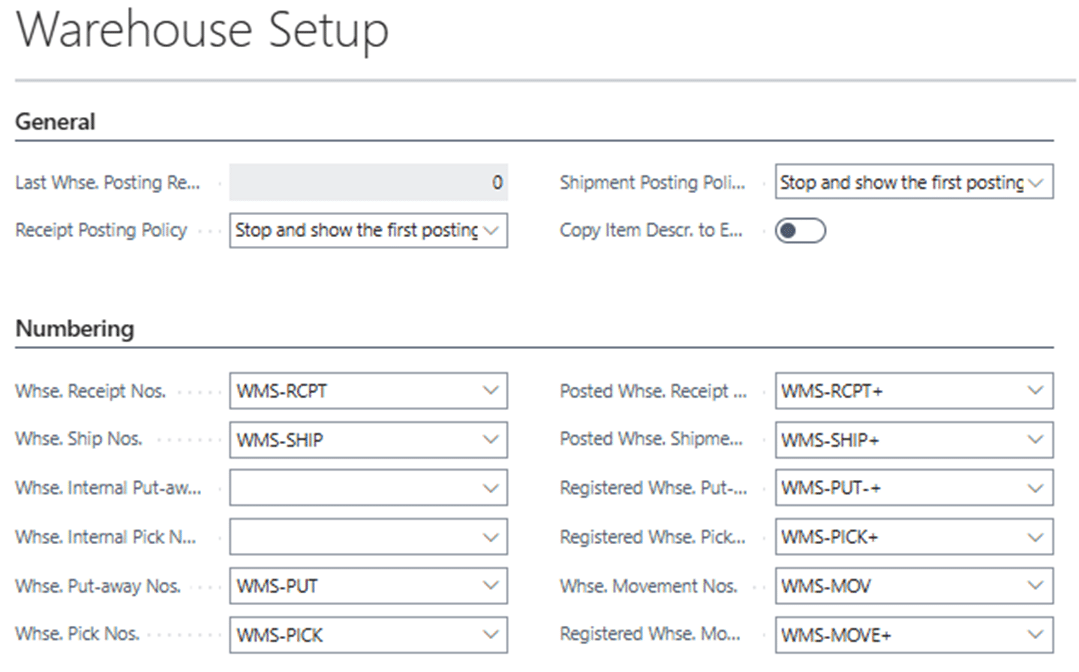Viewport: 1079px width, 672px height.
Task: Expand Whse. Movement Nos. dropdown arrow
Action: click(x=1036, y=586)
